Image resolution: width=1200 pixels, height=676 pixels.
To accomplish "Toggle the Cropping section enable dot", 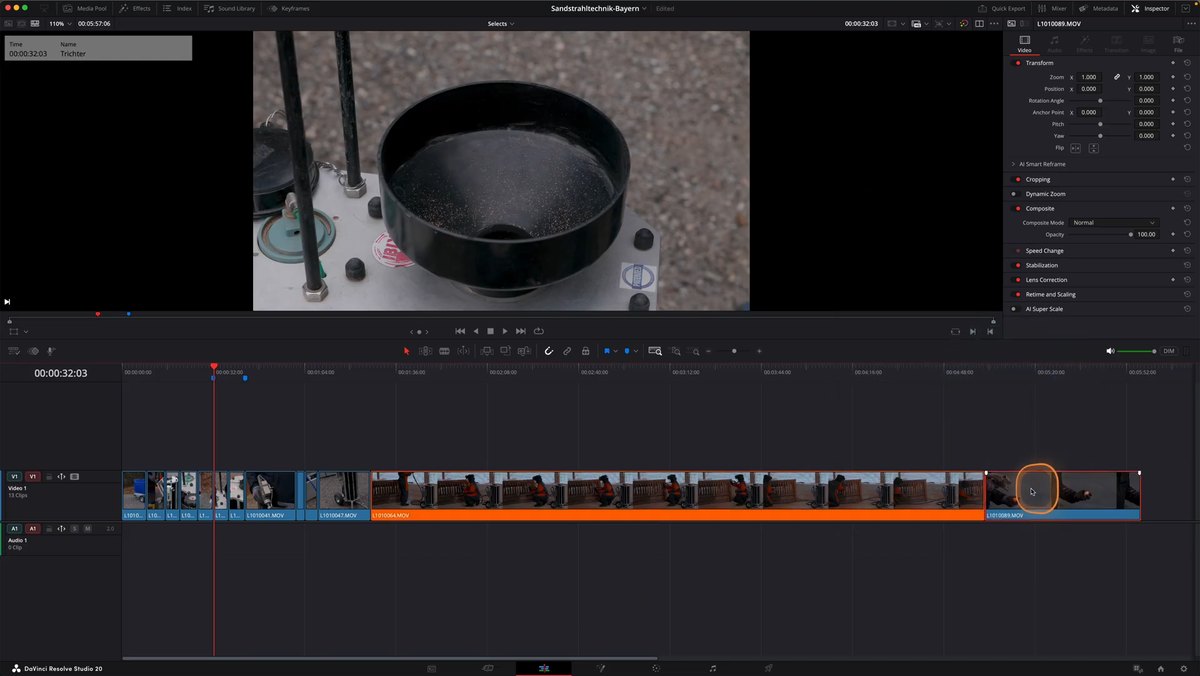I will coord(1018,179).
